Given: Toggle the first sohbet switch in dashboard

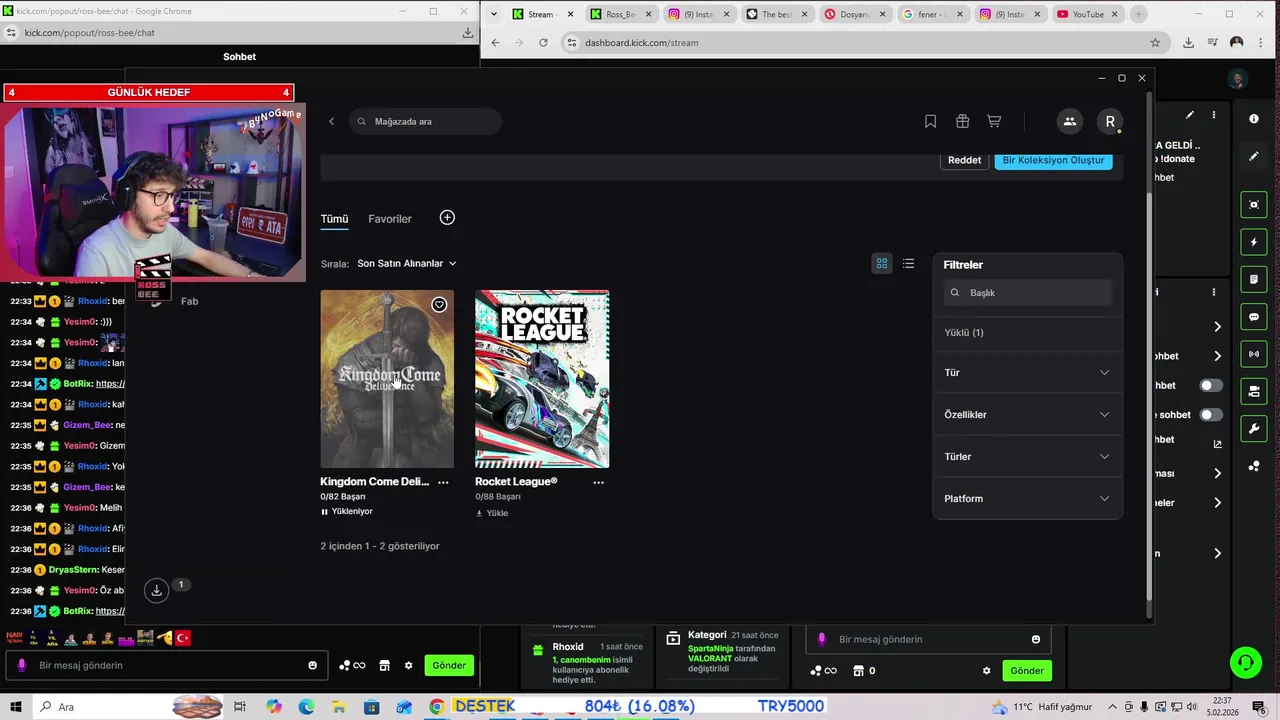Looking at the screenshot, I should pyautogui.click(x=1211, y=385).
